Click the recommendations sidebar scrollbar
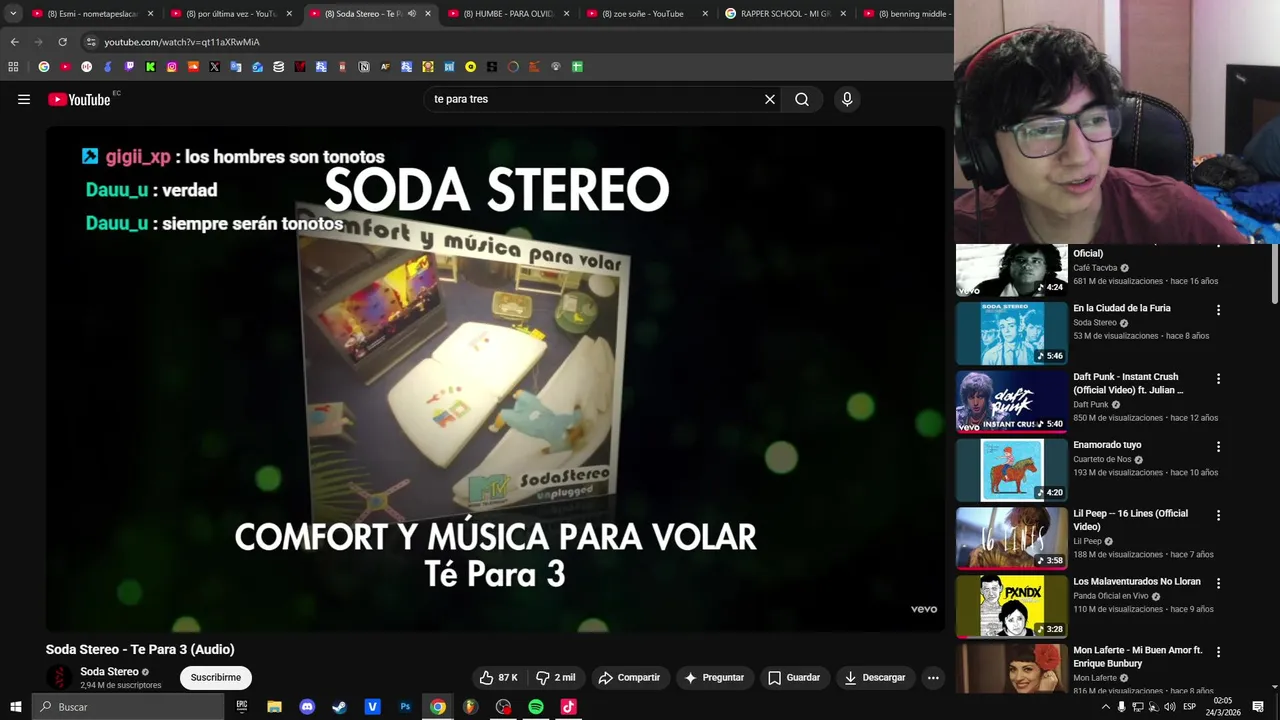Image resolution: width=1280 pixels, height=720 pixels. pos(1274,273)
